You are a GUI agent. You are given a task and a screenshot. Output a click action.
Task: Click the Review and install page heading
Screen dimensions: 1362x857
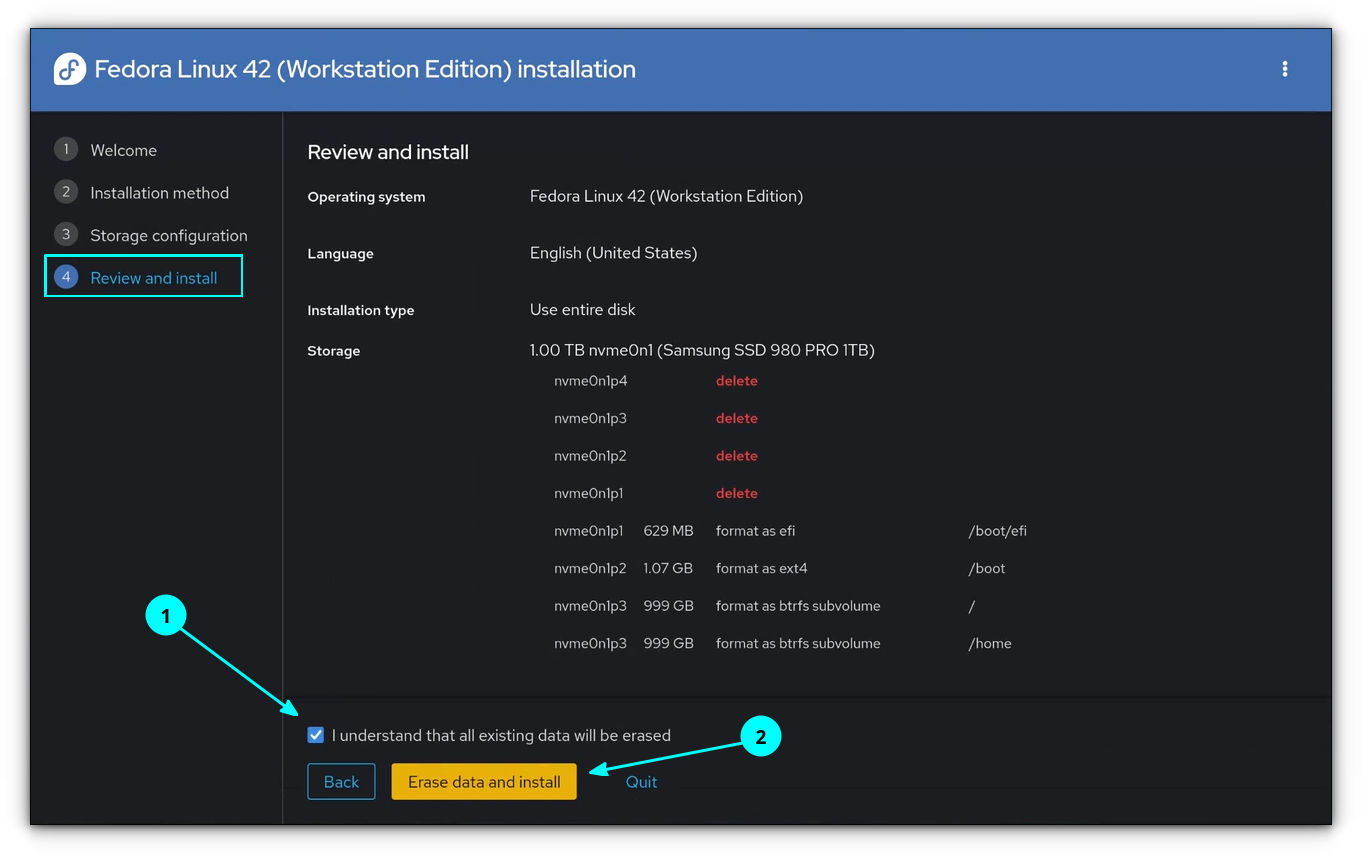click(x=388, y=152)
